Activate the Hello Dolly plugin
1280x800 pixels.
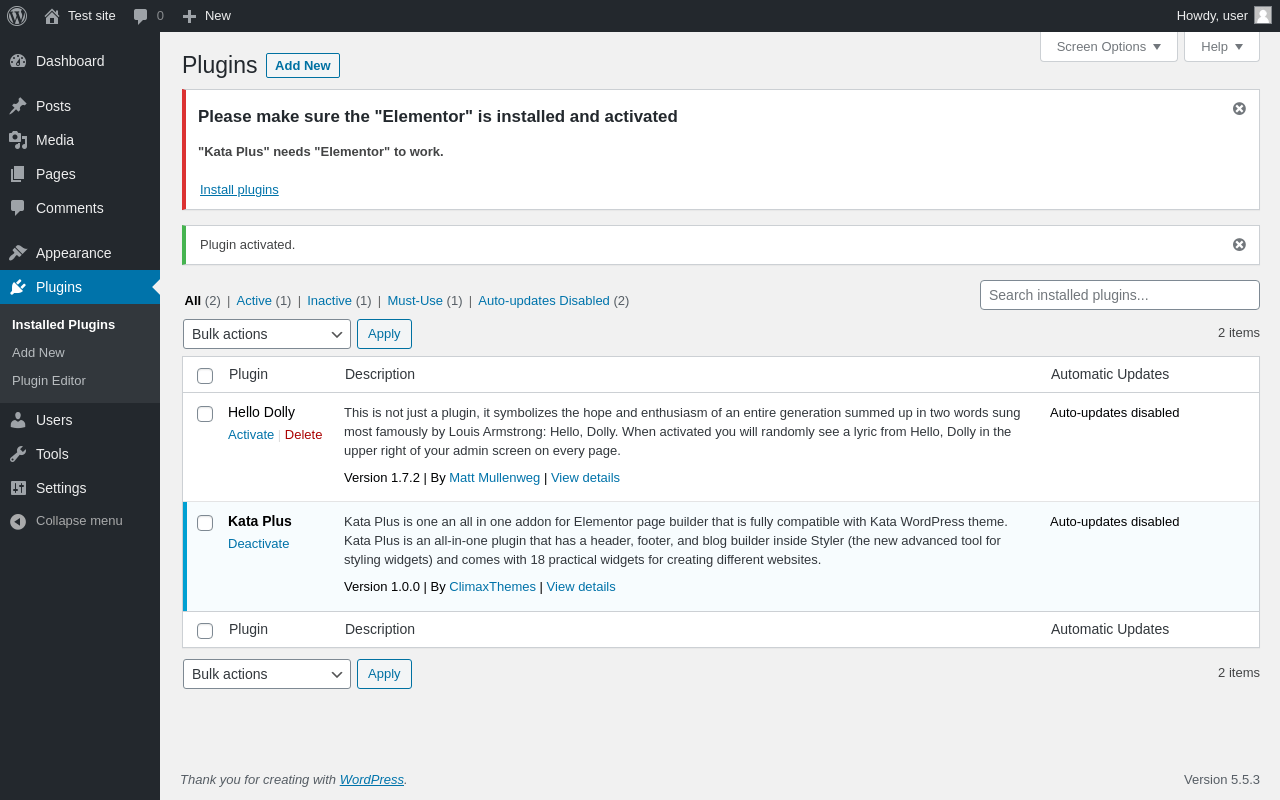251,435
